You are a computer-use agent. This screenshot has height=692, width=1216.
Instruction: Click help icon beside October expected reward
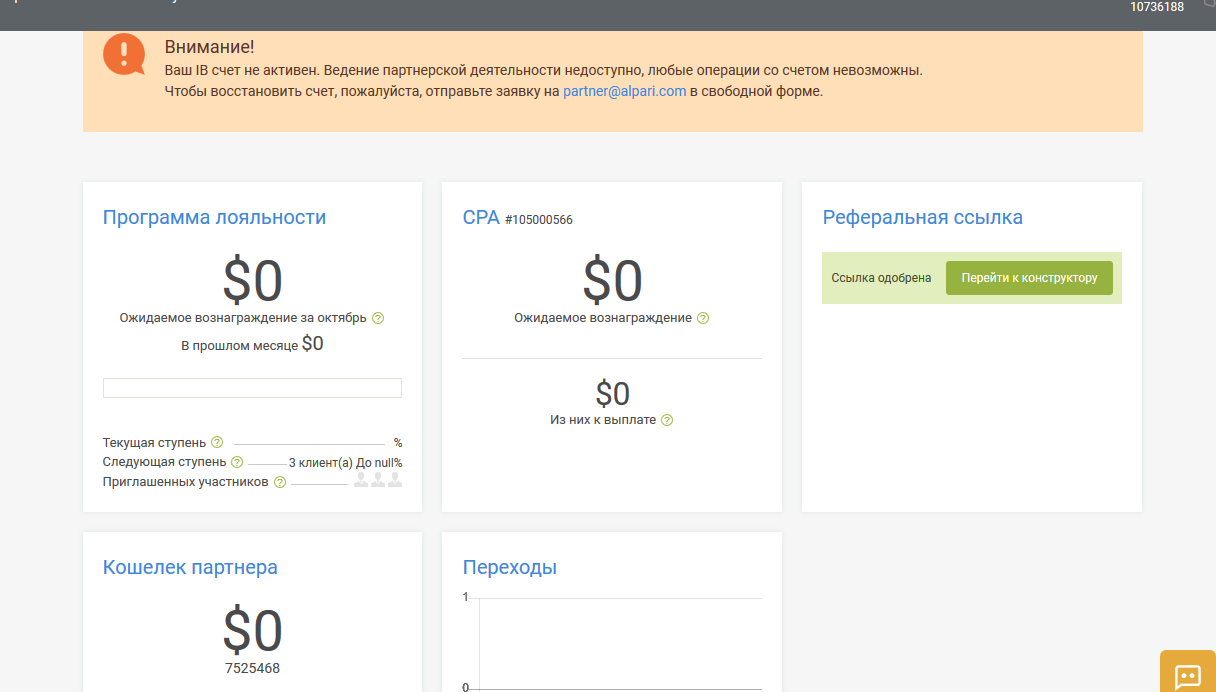(x=378, y=318)
